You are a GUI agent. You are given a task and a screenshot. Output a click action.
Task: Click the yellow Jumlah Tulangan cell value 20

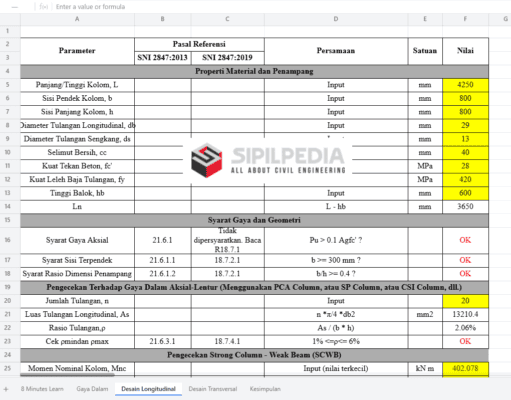[x=465, y=301]
